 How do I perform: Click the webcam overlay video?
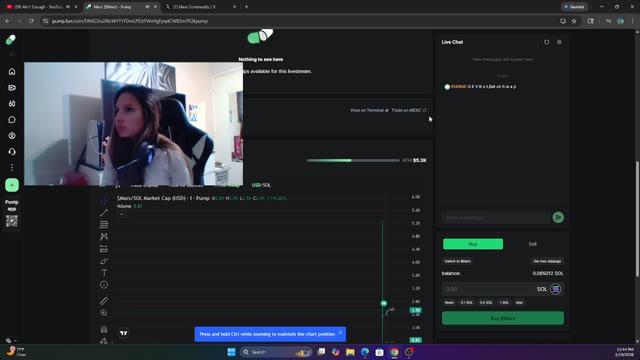point(133,124)
